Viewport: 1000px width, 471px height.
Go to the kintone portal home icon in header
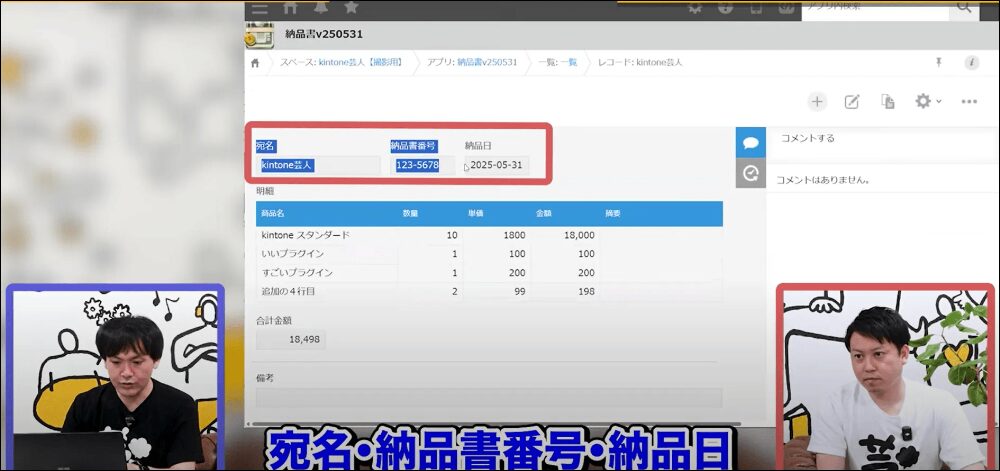(x=290, y=8)
